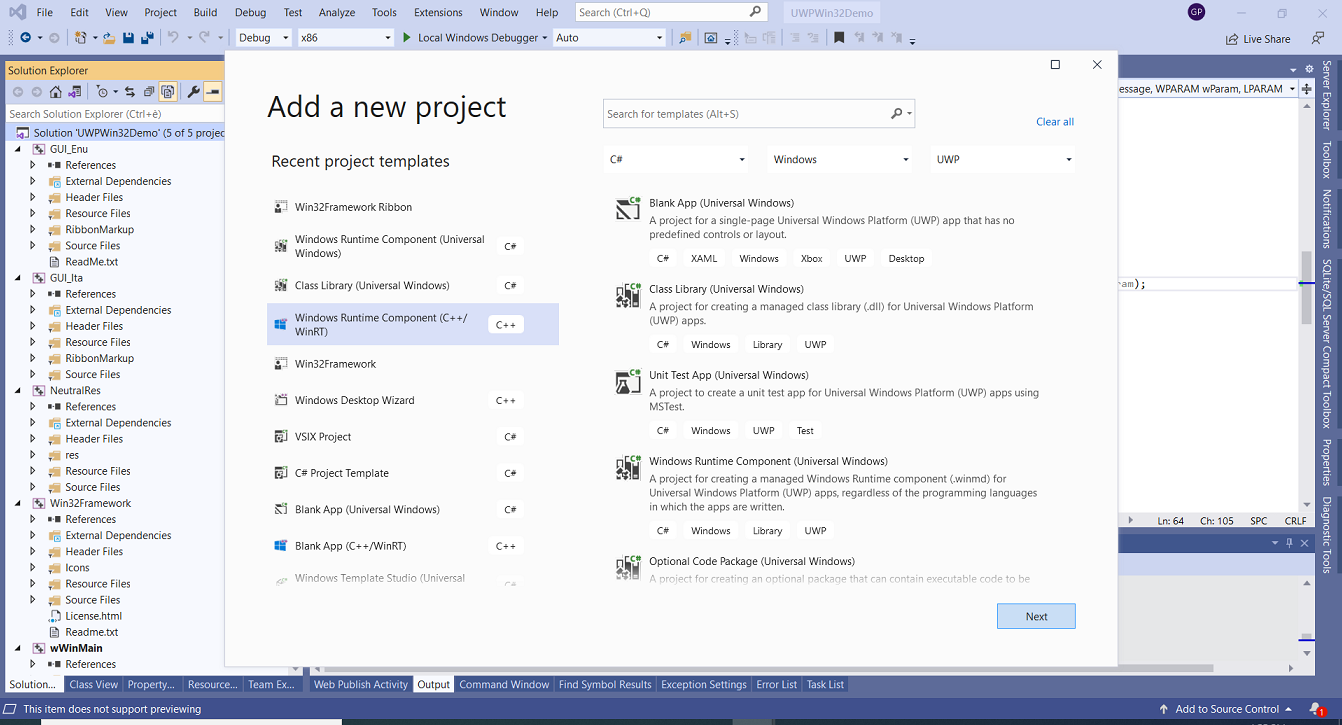Open the Debug configuration dropdown
Image resolution: width=1342 pixels, height=725 pixels.
point(264,38)
